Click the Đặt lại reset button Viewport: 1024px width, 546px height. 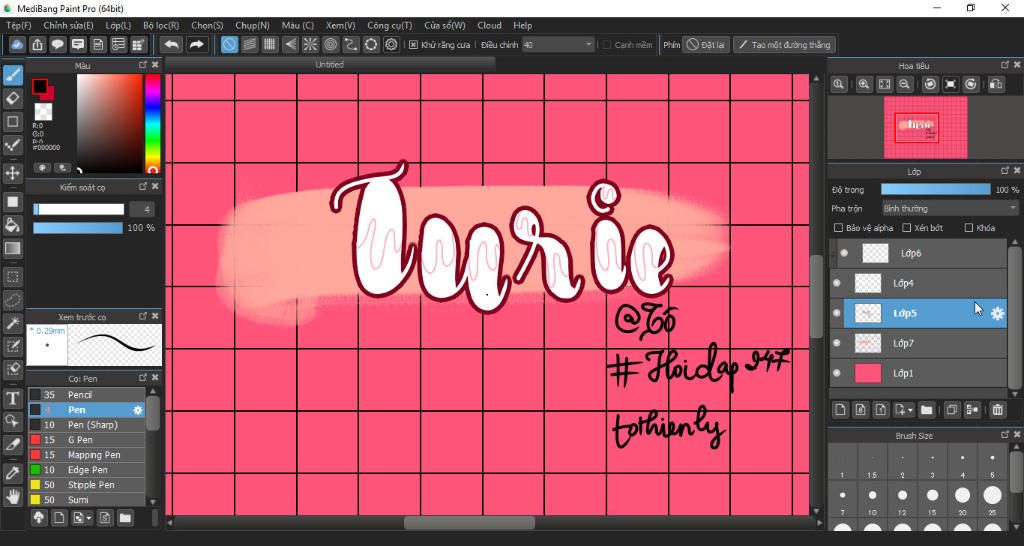pos(705,45)
